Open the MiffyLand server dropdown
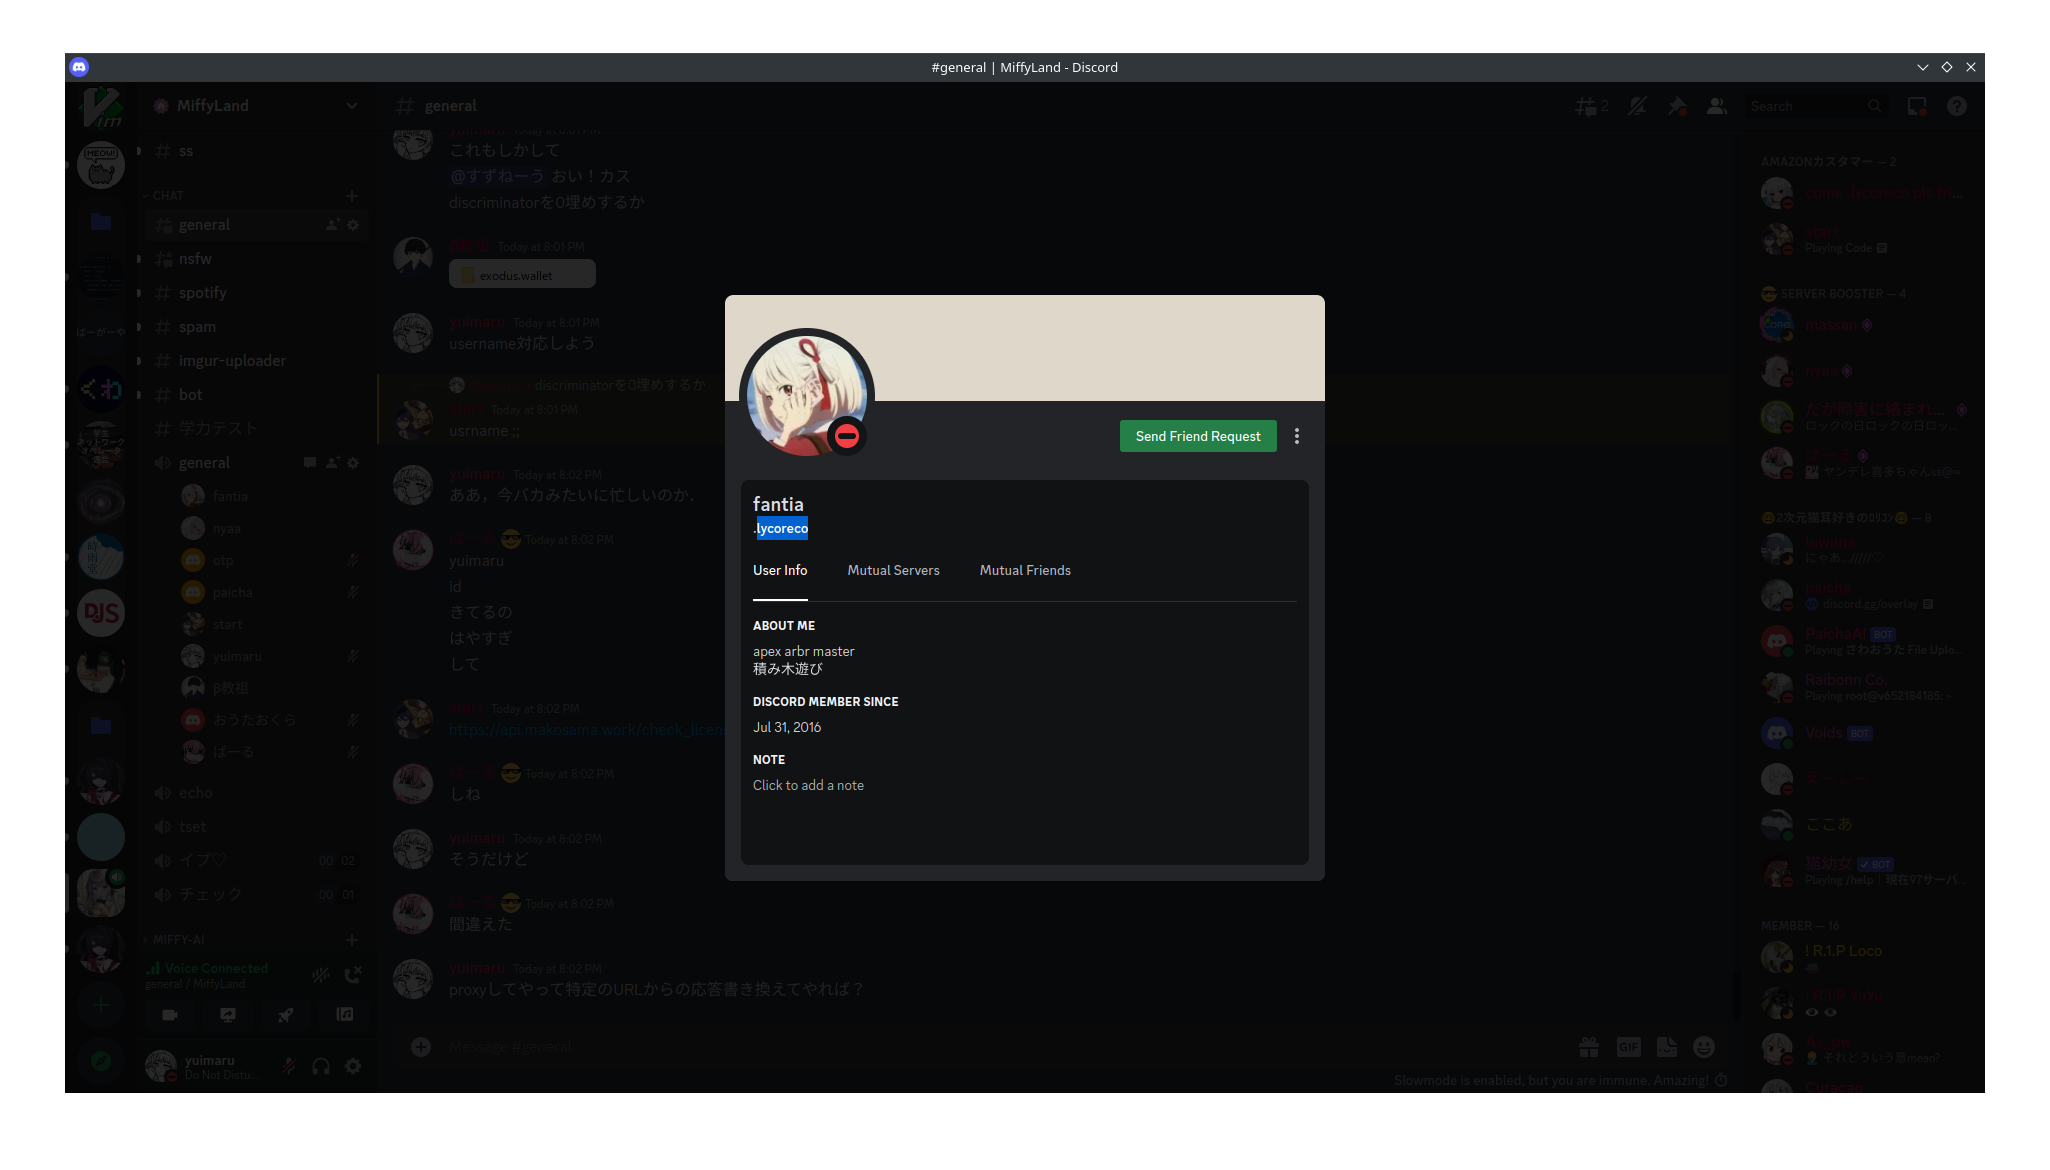 coord(352,106)
